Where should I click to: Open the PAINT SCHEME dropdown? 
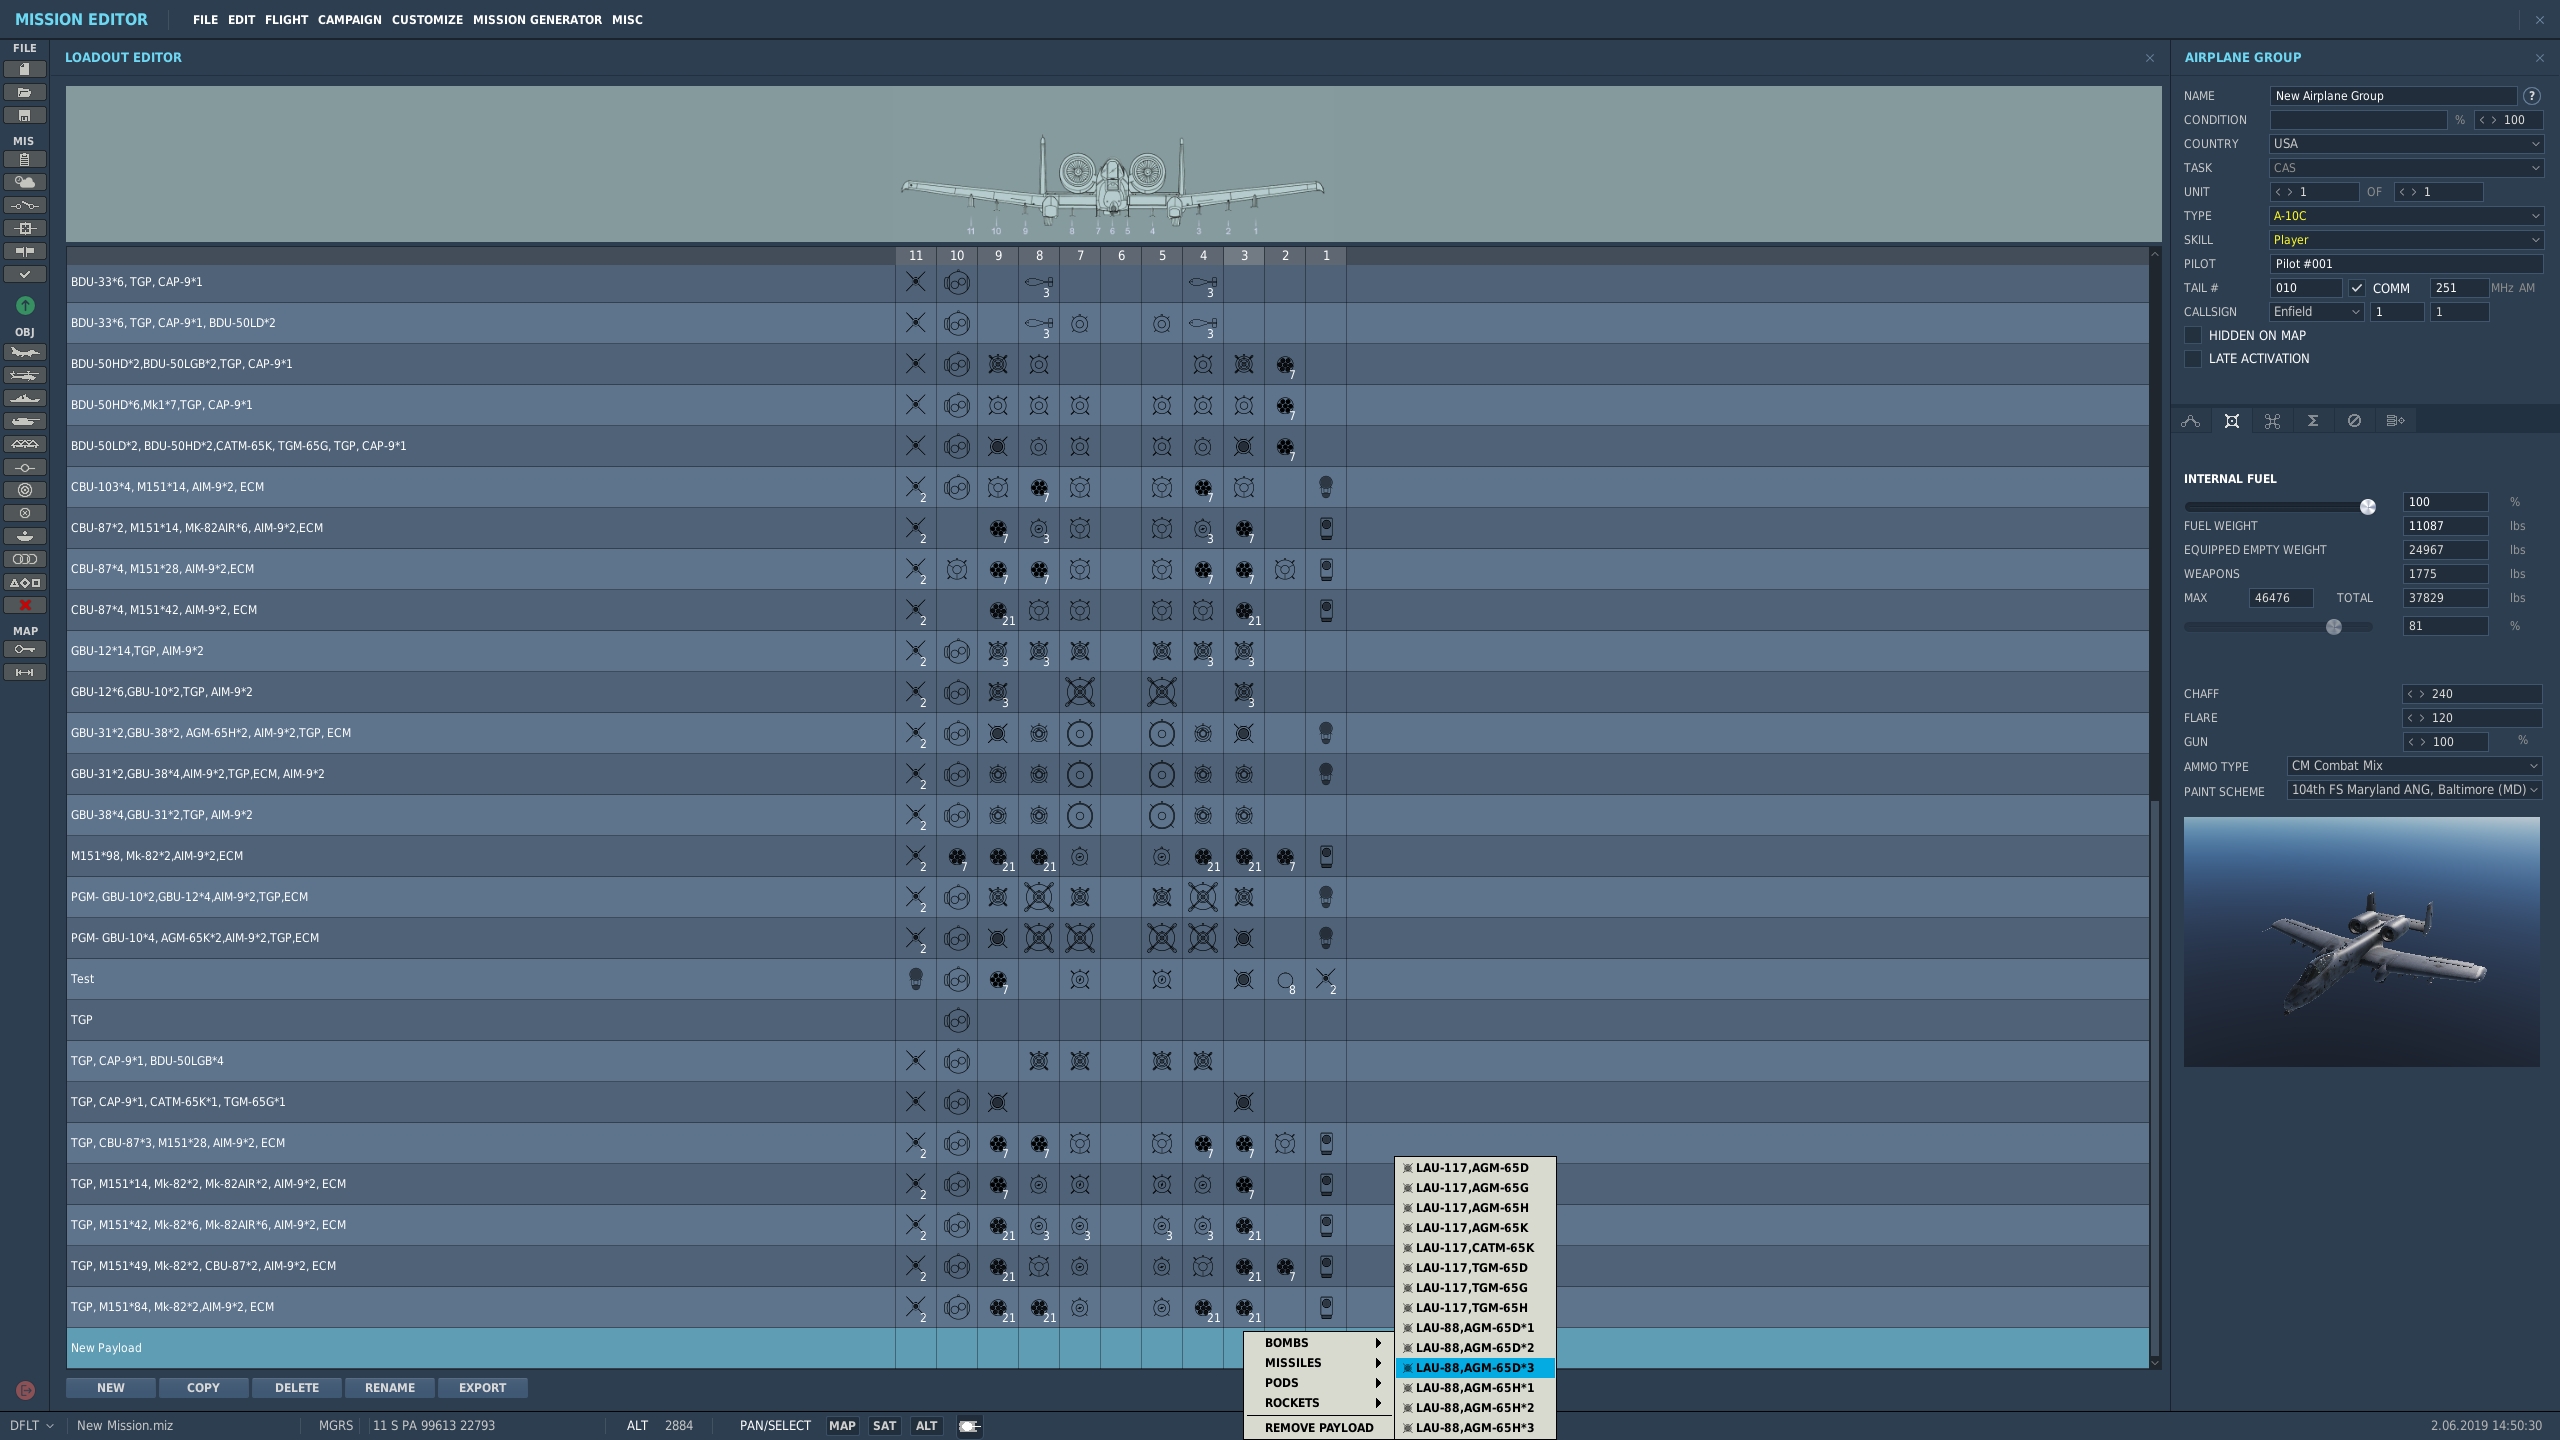tap(2413, 790)
